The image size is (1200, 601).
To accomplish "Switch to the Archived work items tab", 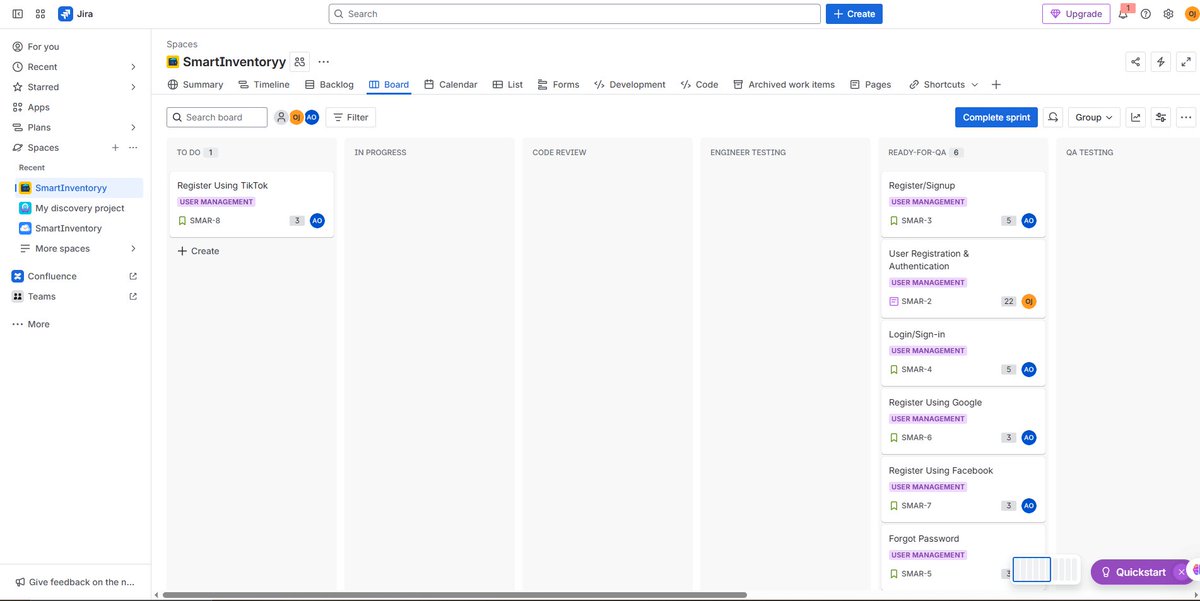I will 784,85.
